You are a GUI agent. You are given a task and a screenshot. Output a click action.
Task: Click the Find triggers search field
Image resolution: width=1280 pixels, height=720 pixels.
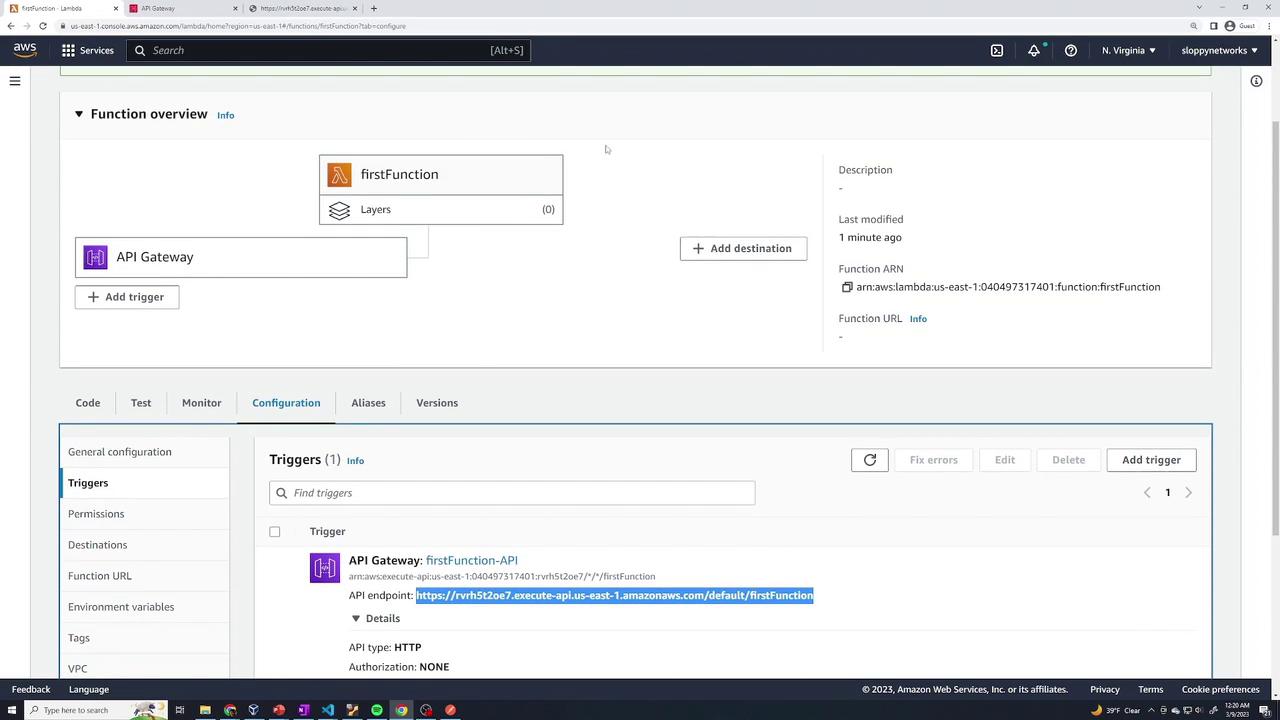tap(512, 493)
